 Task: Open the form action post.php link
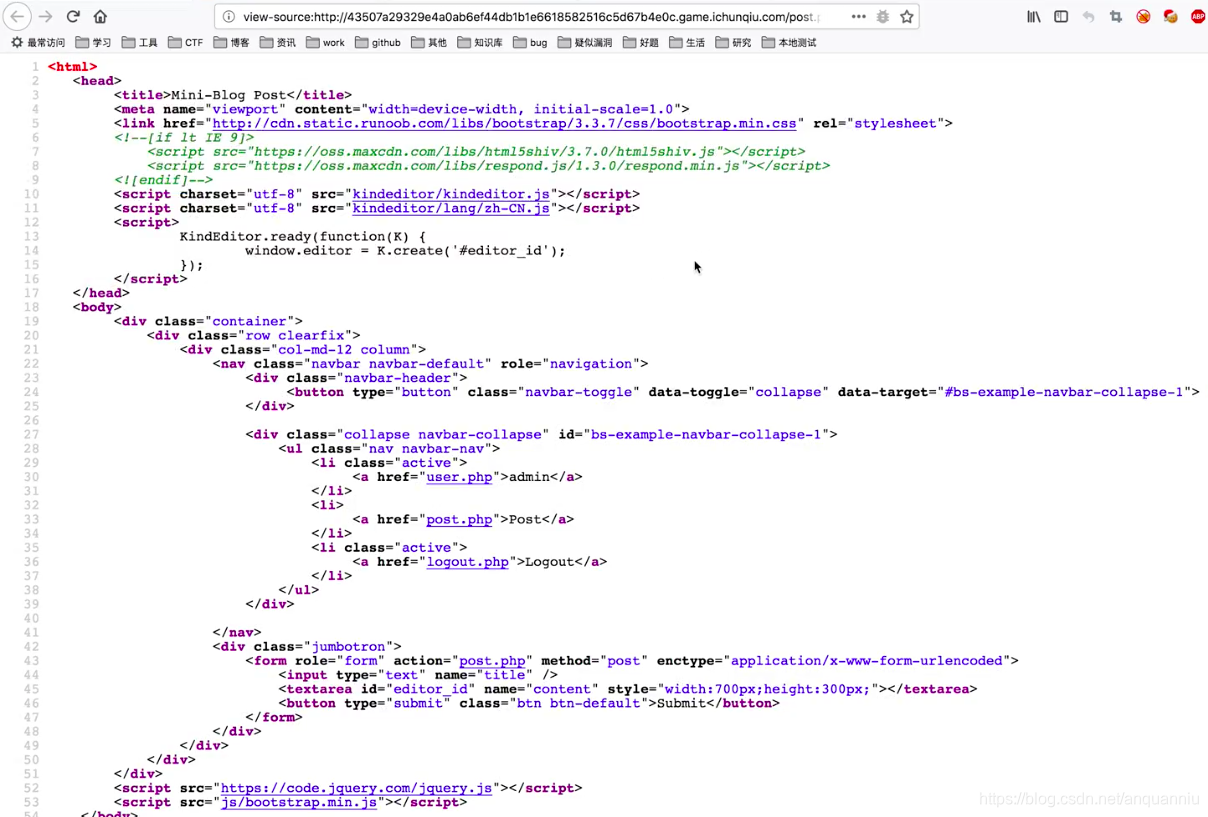click(x=492, y=661)
